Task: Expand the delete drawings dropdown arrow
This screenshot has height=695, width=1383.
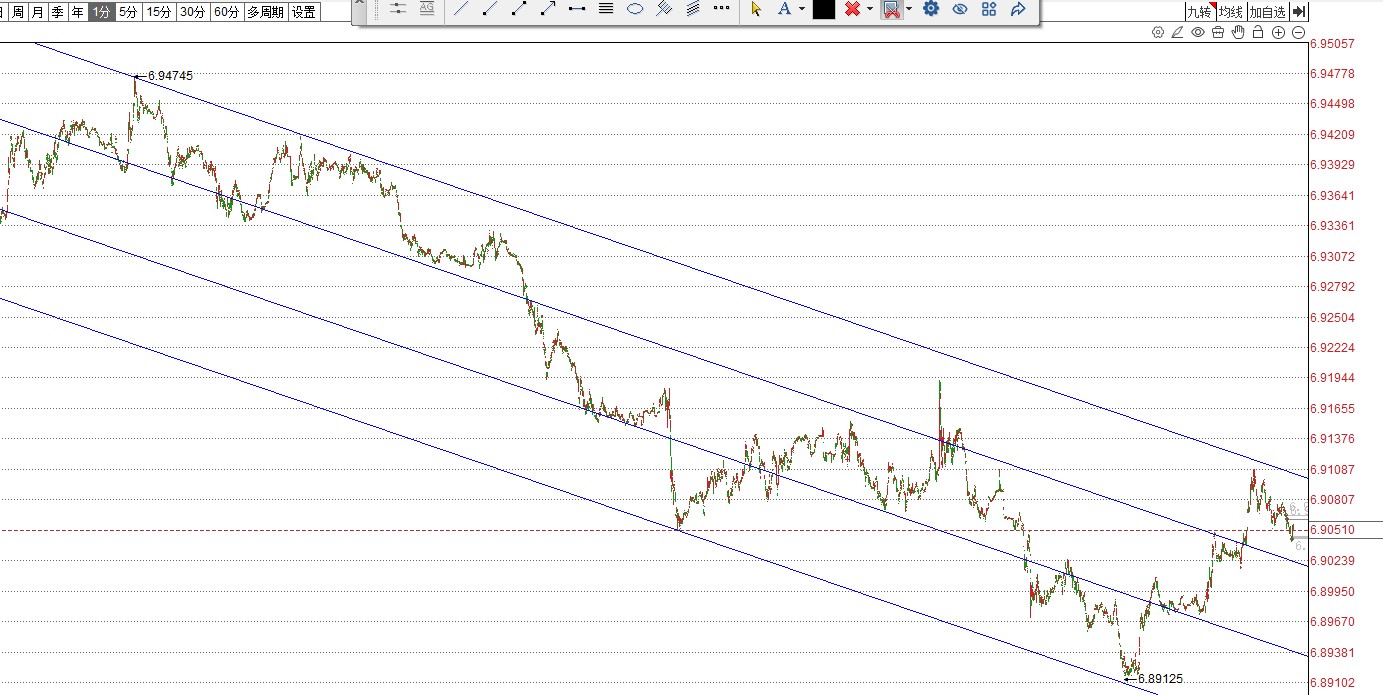Action: coord(870,9)
